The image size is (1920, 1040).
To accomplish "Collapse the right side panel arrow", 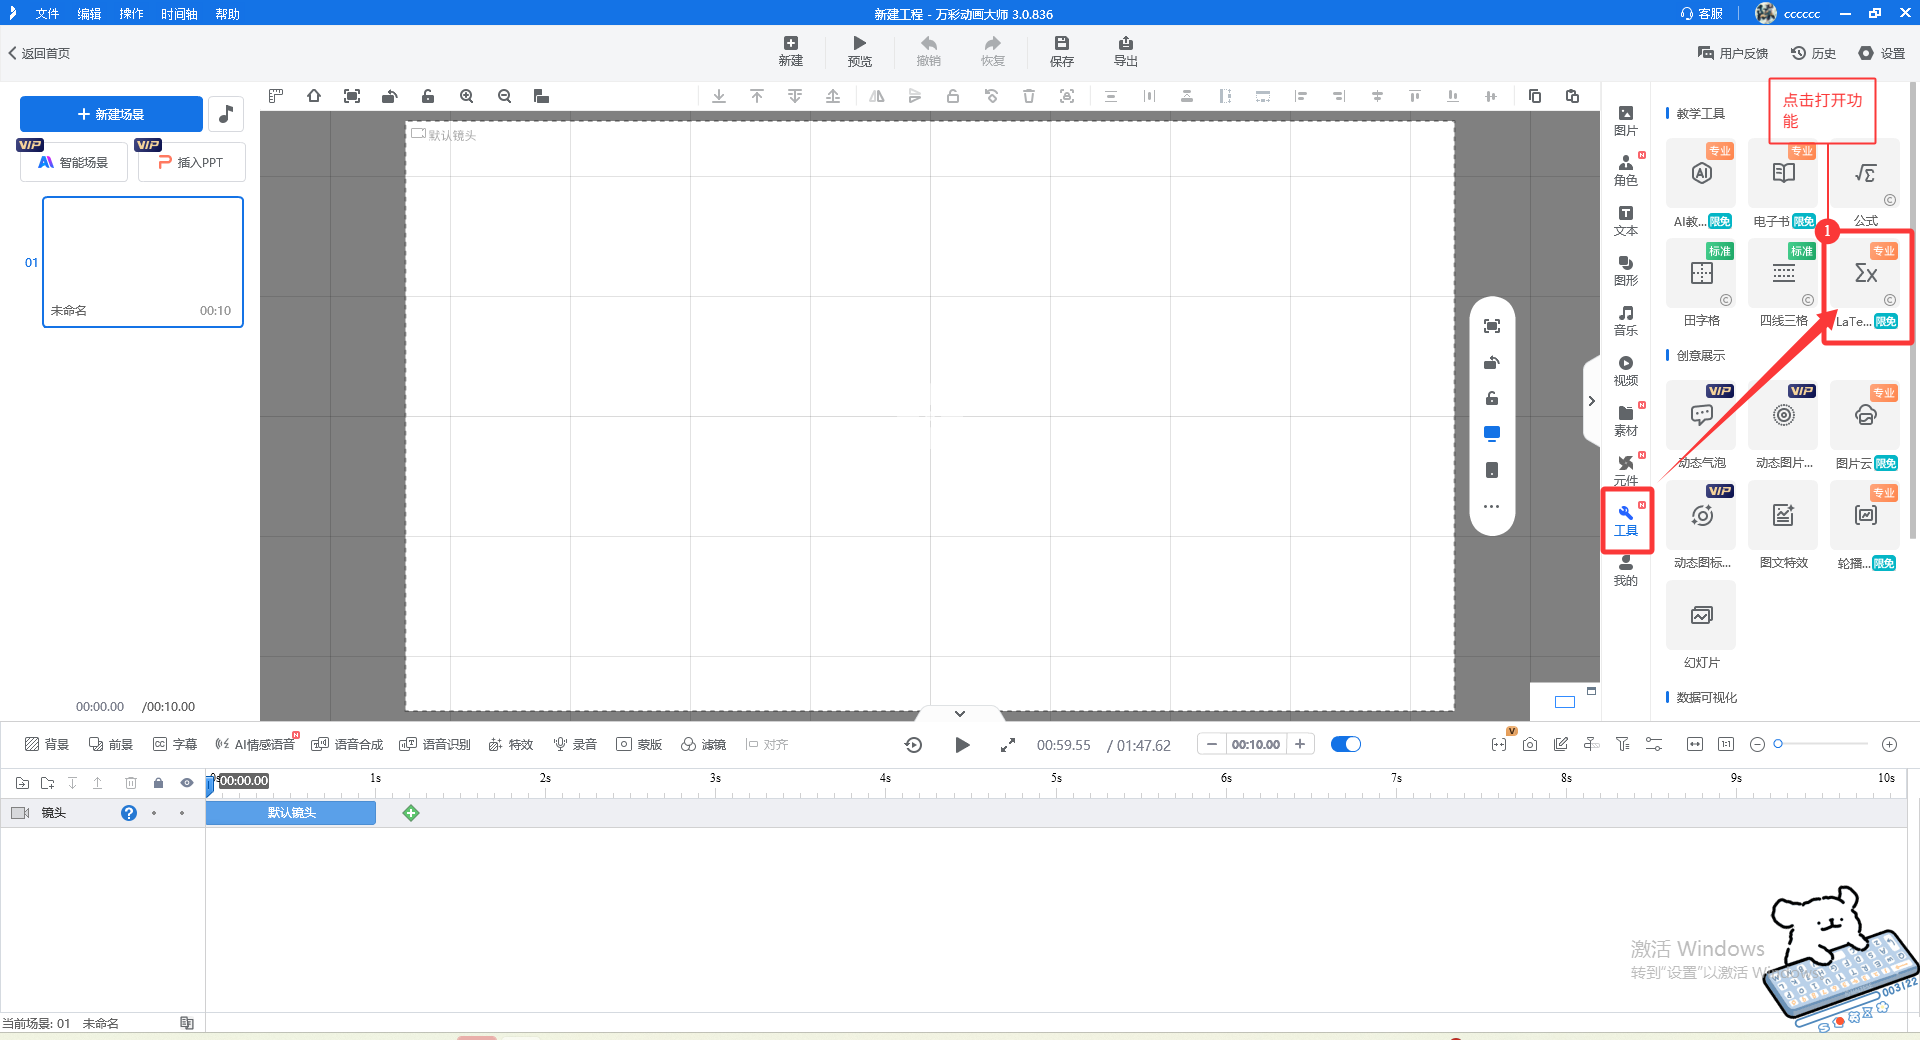I will 1591,401.
